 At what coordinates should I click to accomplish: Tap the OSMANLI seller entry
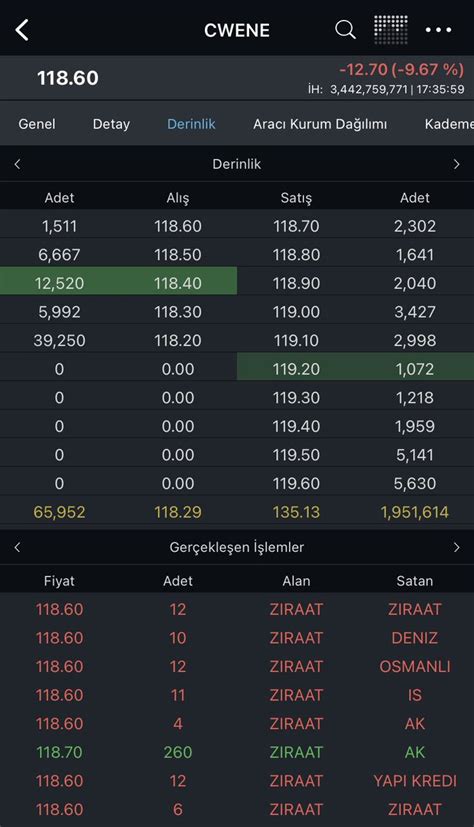click(415, 666)
